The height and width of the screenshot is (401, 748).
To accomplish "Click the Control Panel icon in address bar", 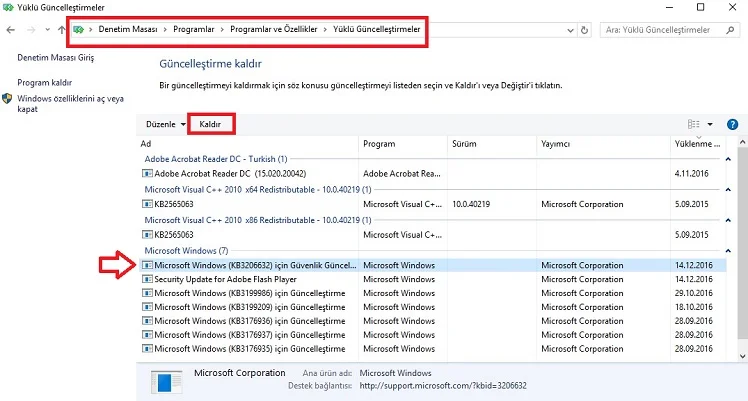I will [x=79, y=30].
